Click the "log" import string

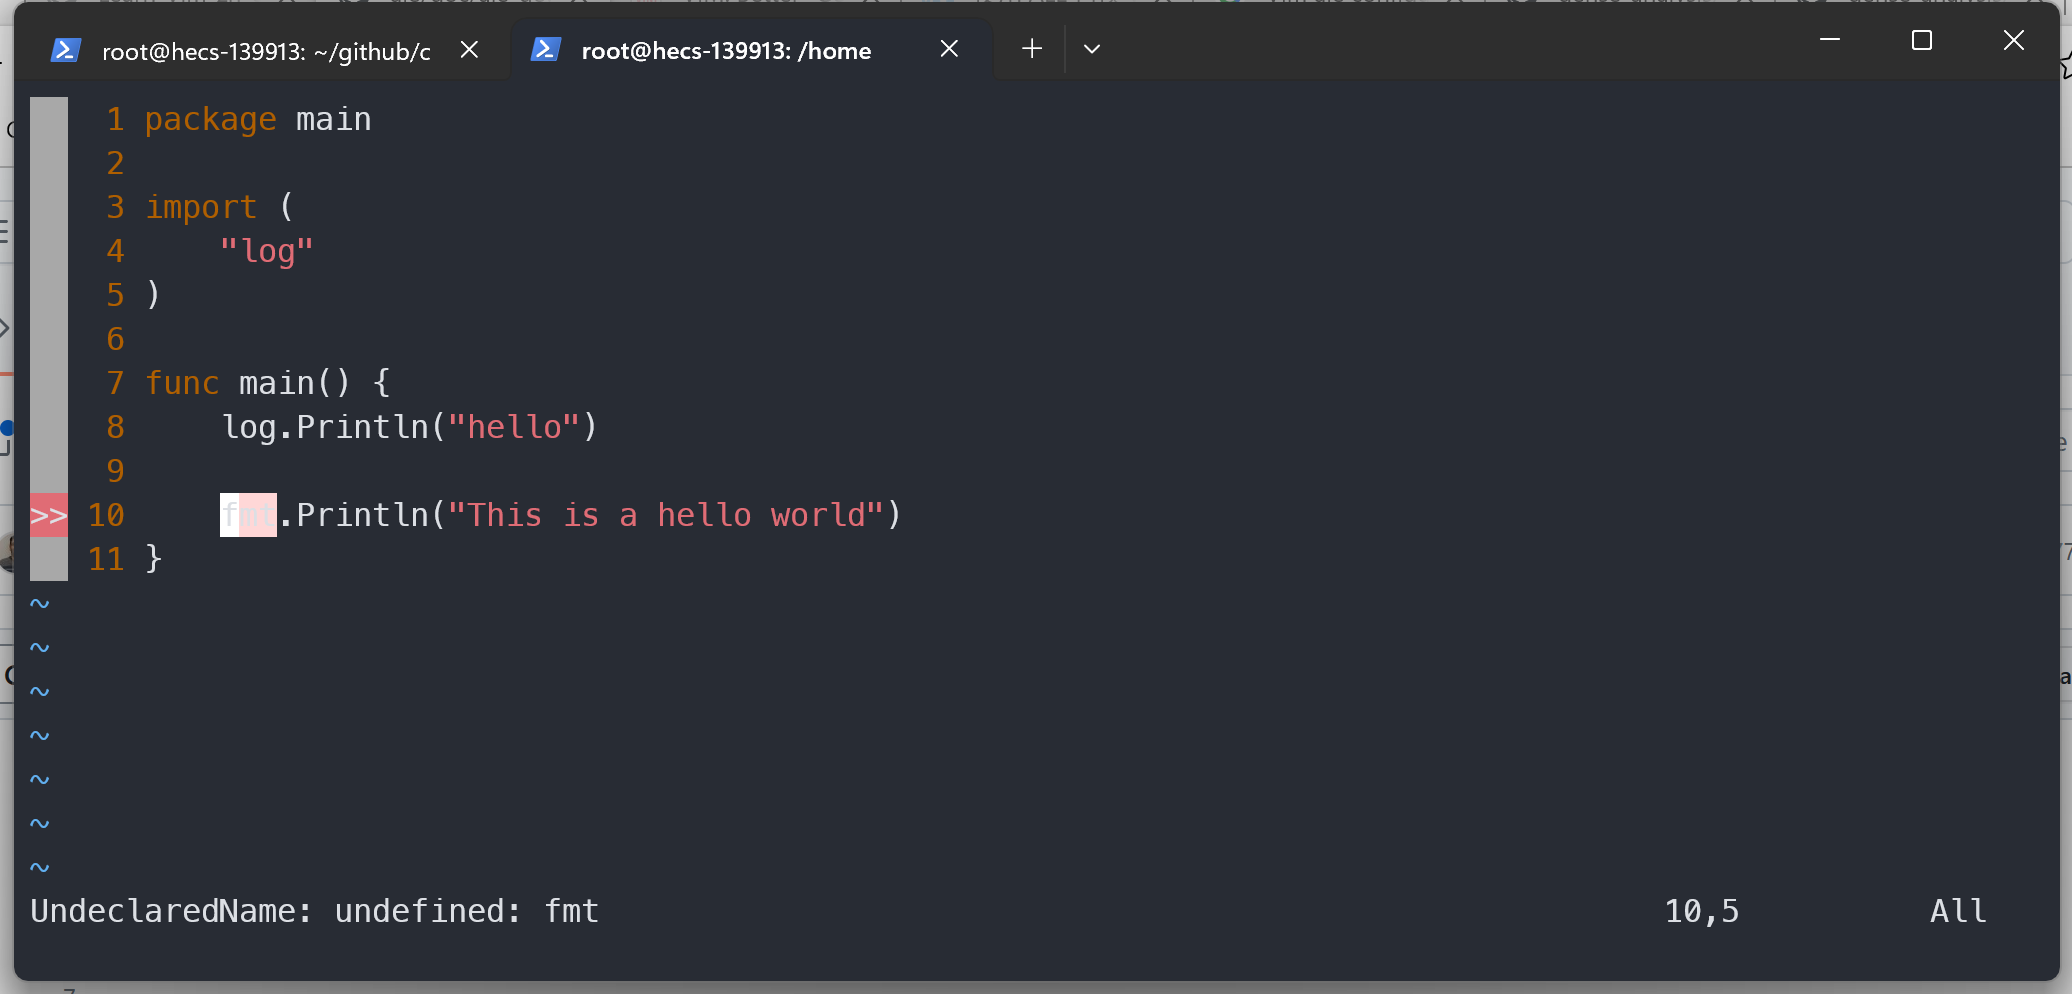[x=266, y=251]
